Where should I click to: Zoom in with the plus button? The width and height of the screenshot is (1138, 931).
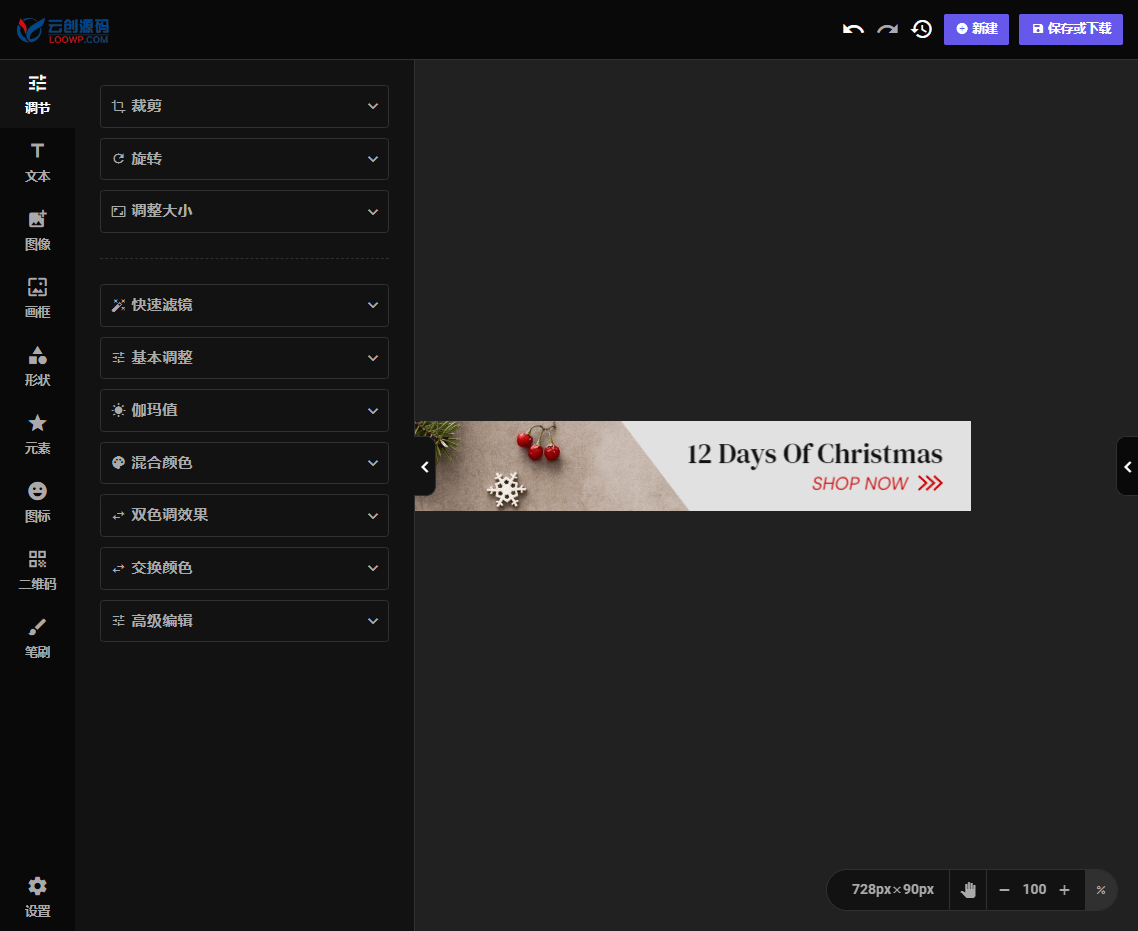[x=1064, y=890]
